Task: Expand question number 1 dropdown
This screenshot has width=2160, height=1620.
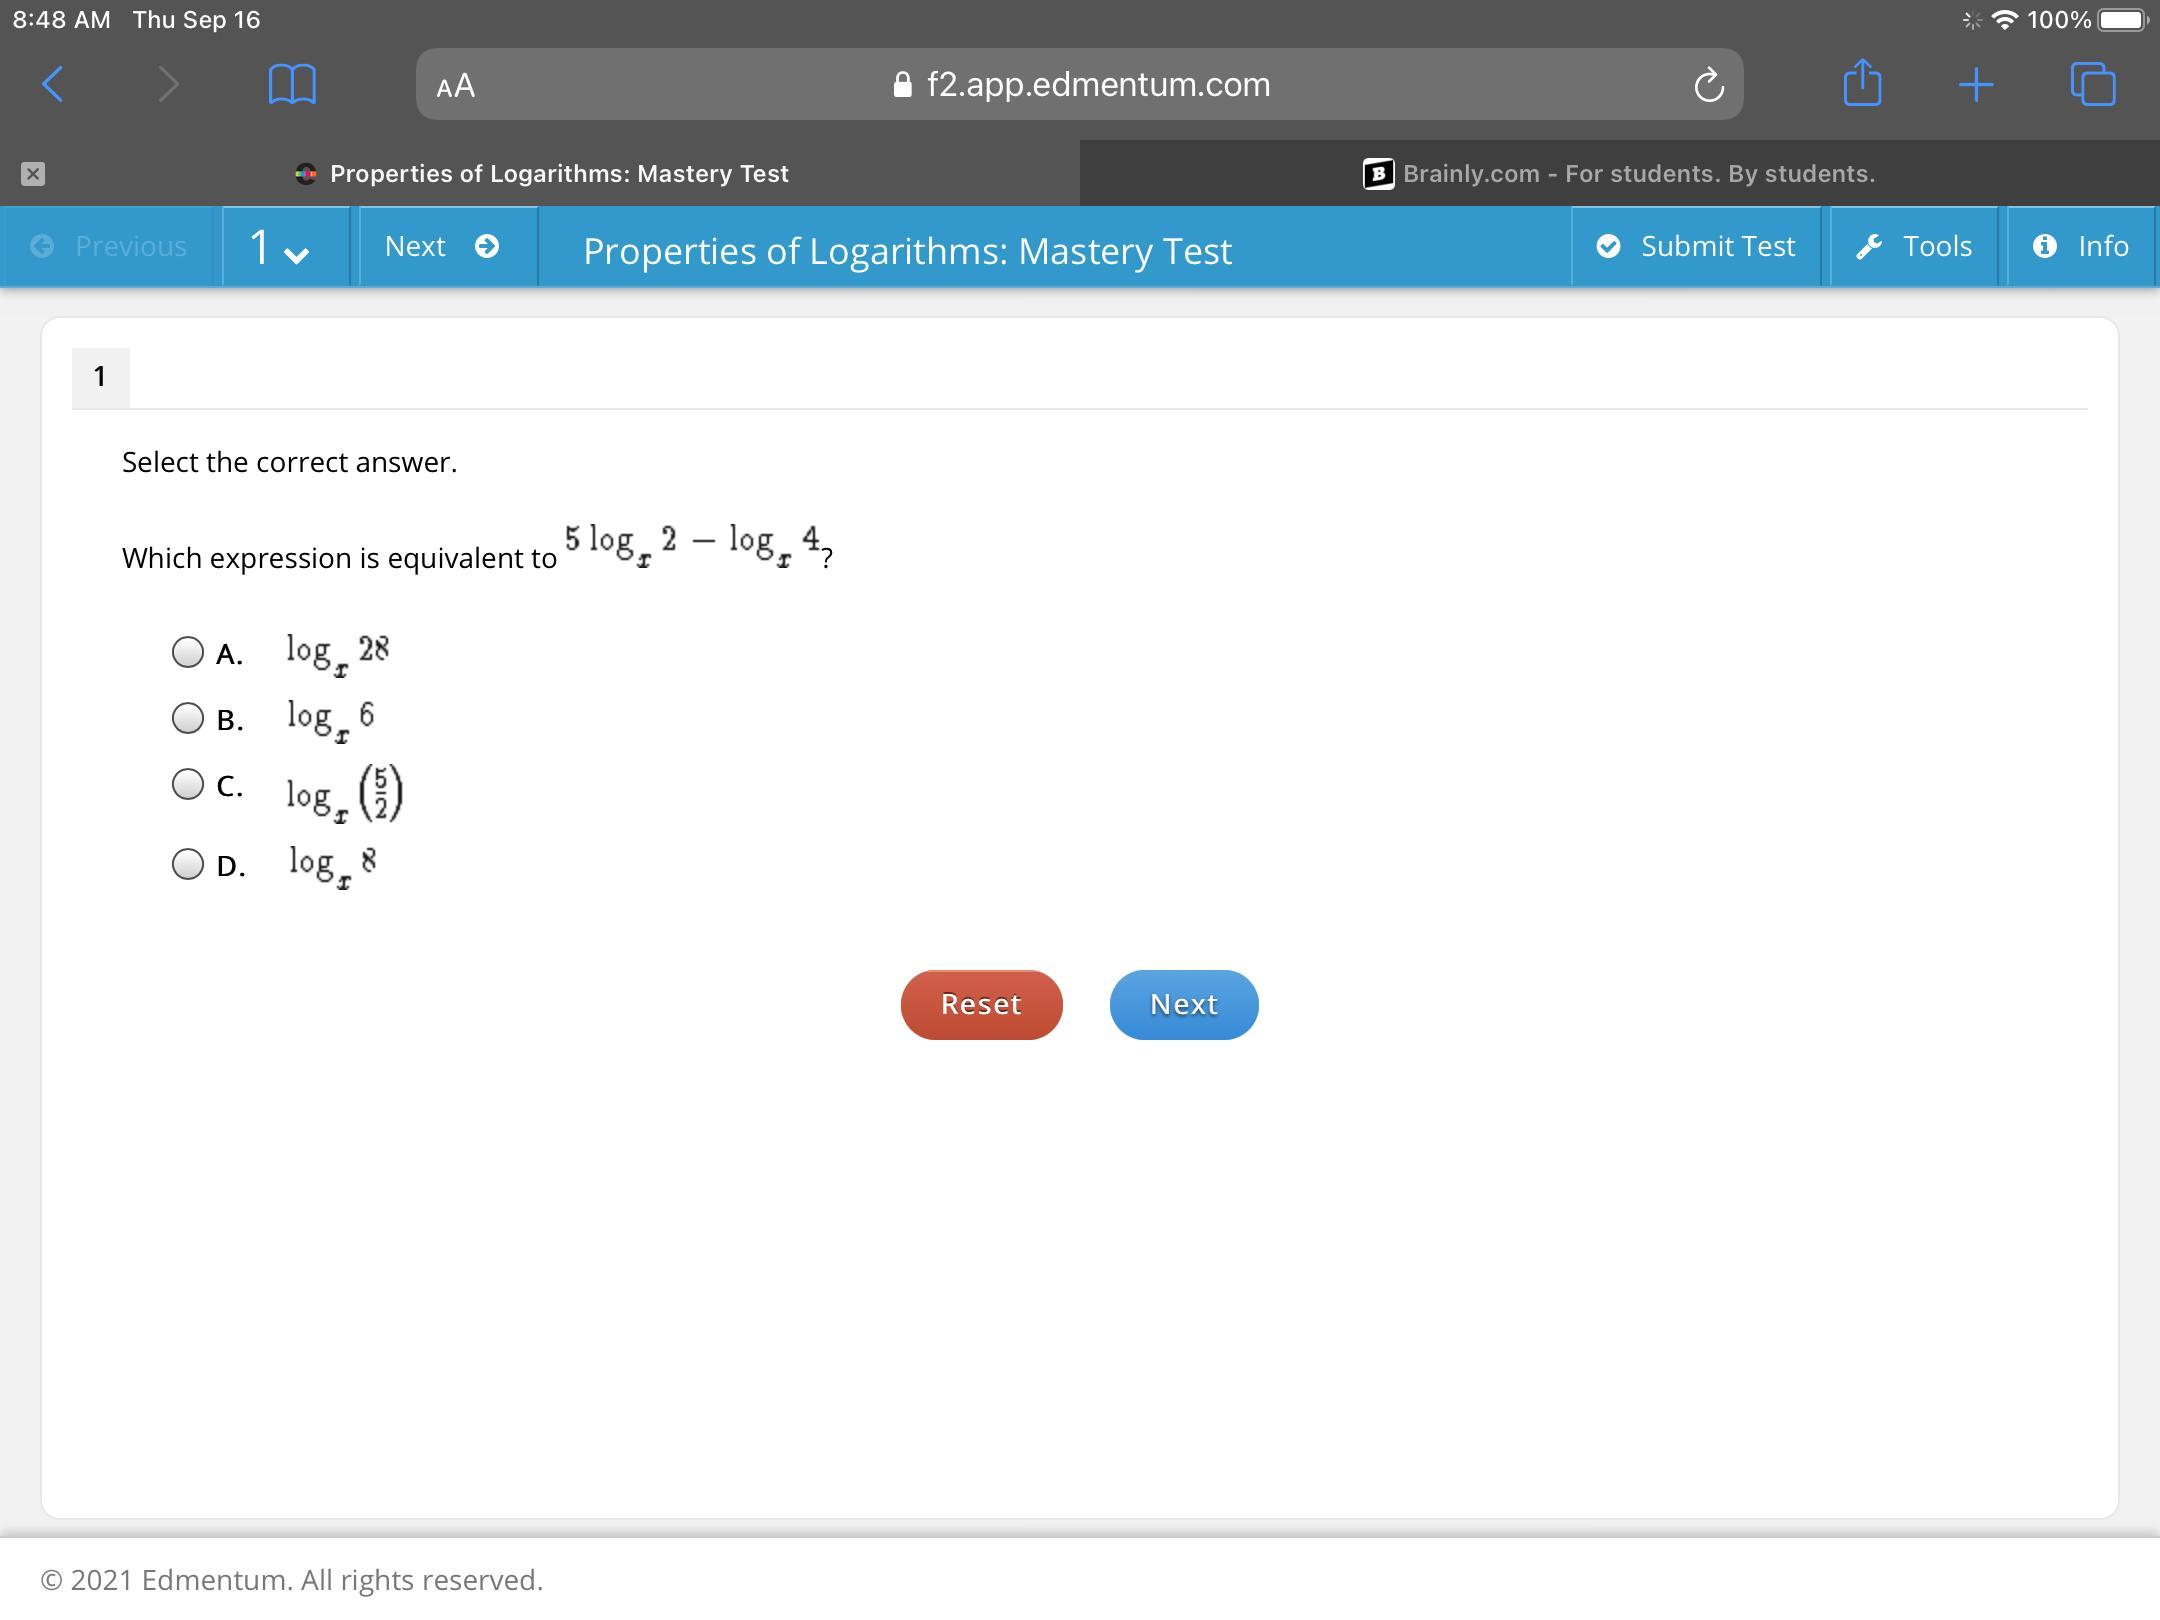Action: pyautogui.click(x=282, y=247)
